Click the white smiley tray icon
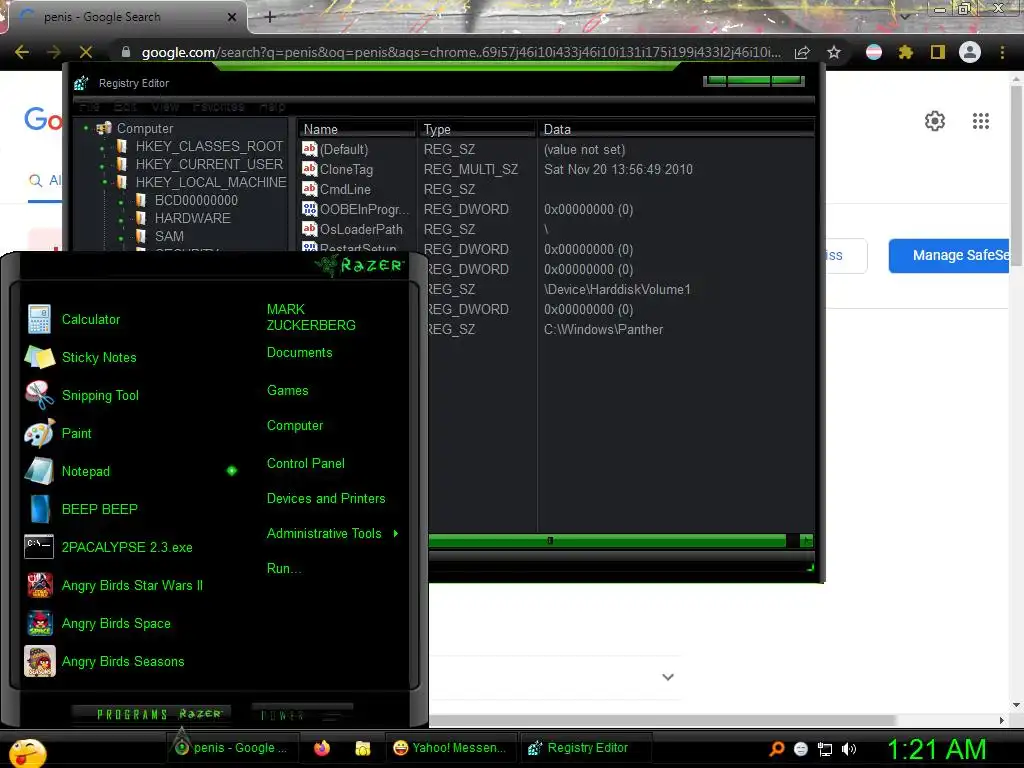The width and height of the screenshot is (1024, 768). click(x=801, y=749)
